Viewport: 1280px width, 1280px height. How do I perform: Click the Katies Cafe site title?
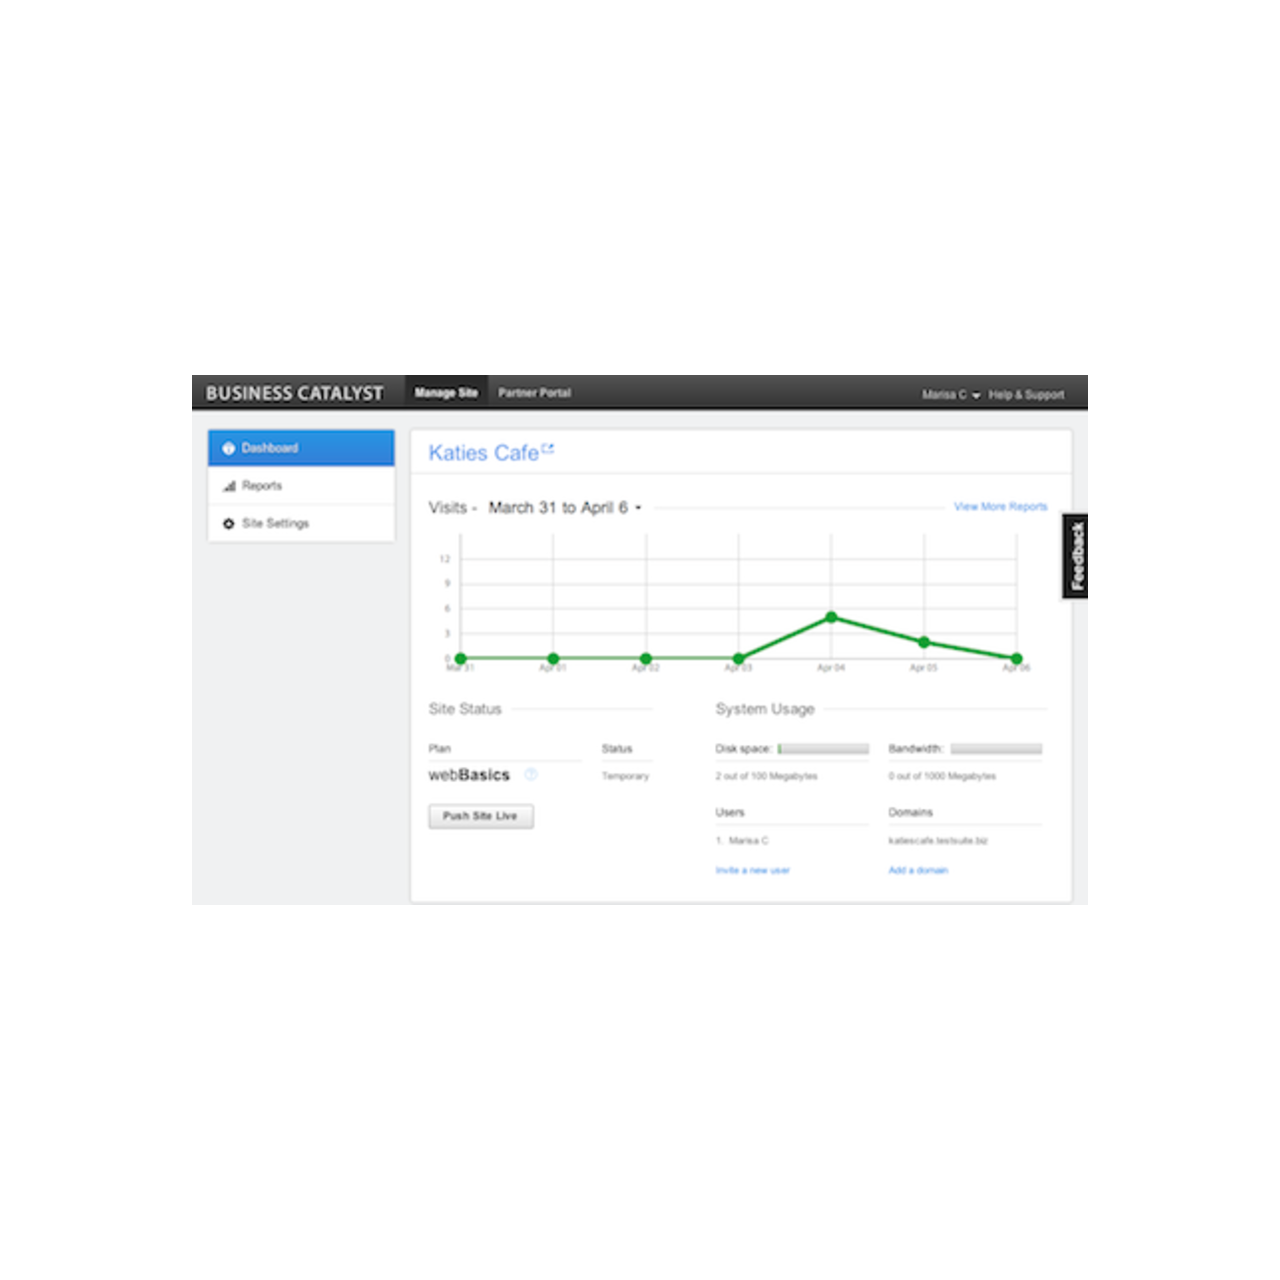coord(484,452)
